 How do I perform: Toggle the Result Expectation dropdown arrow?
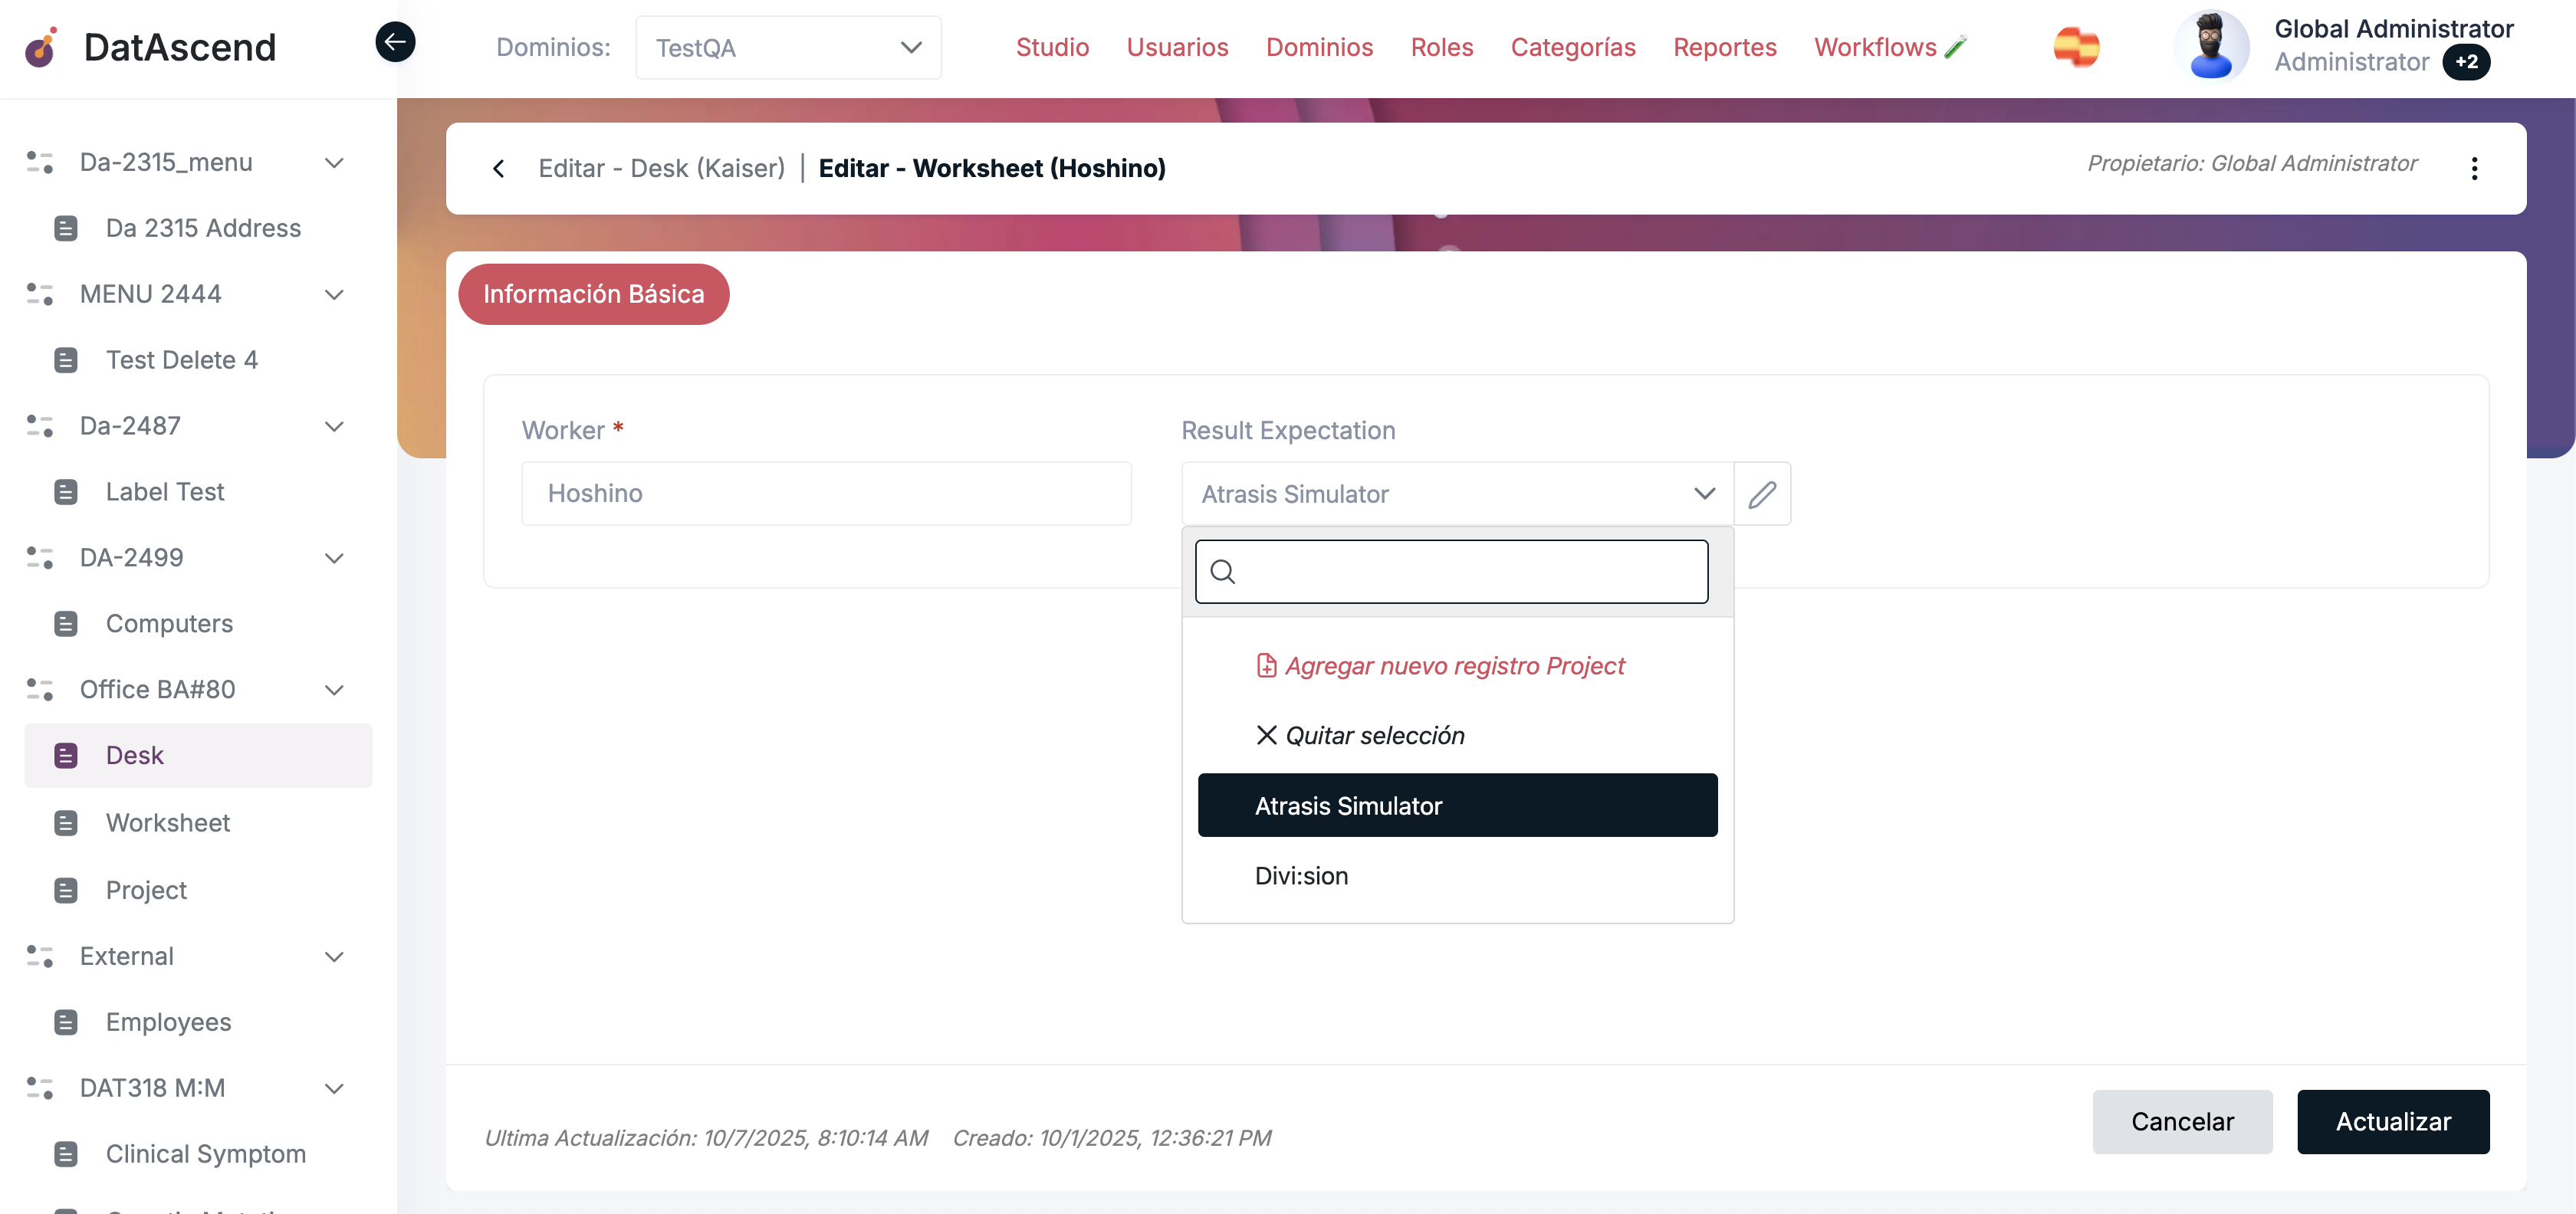[x=1704, y=494]
